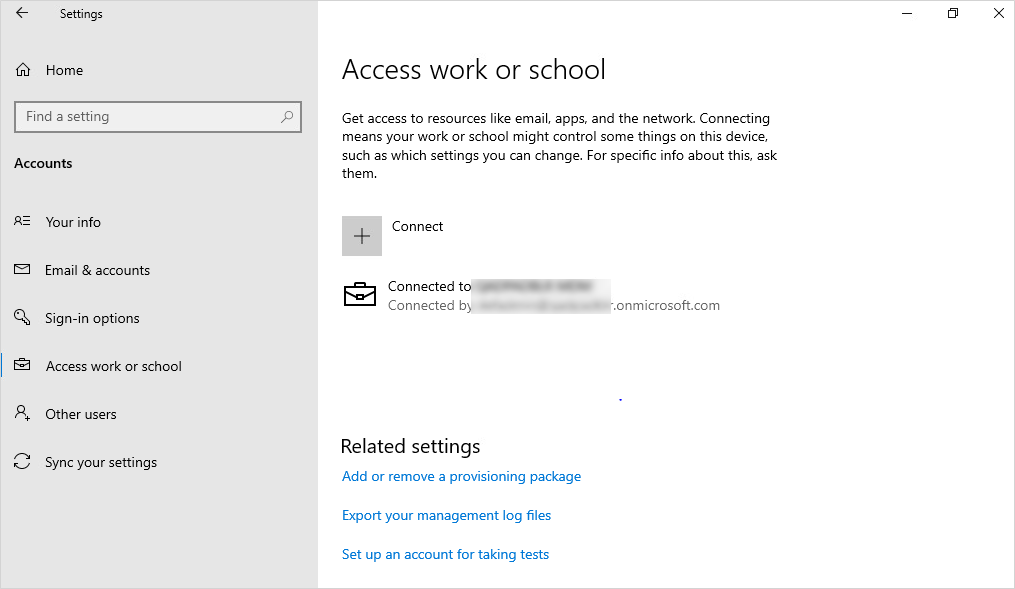The image size is (1015, 589).
Task: Click the Sign-in options key icon
Action: [22, 318]
